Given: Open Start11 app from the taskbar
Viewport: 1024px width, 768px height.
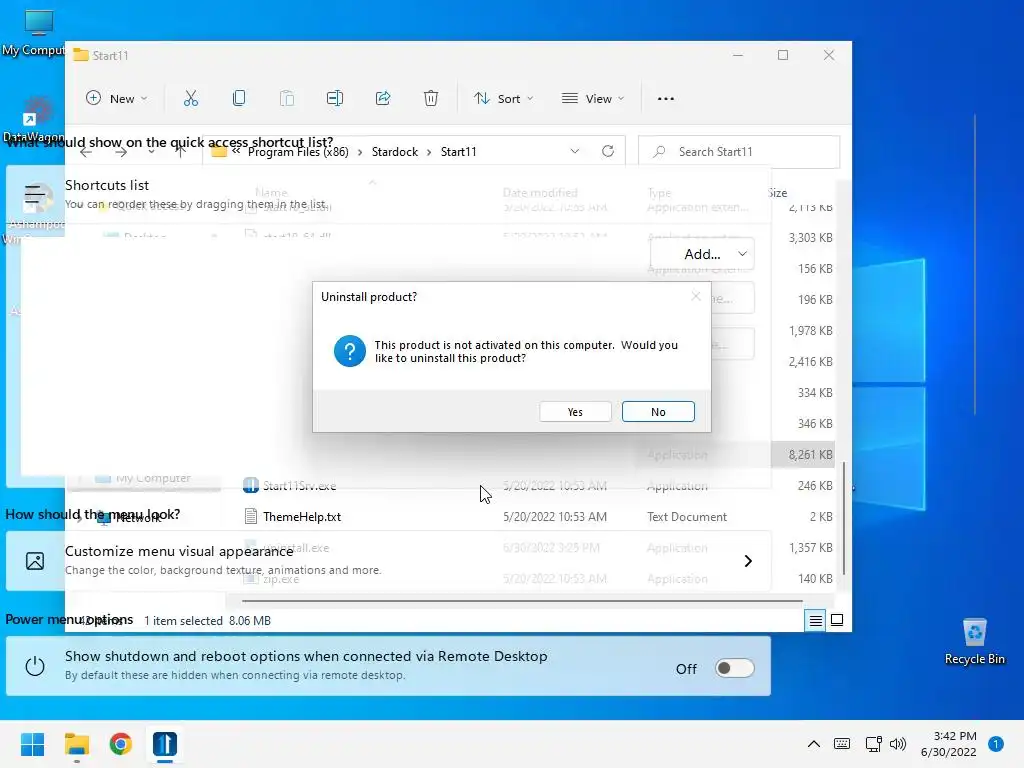Looking at the screenshot, I should tap(165, 744).
